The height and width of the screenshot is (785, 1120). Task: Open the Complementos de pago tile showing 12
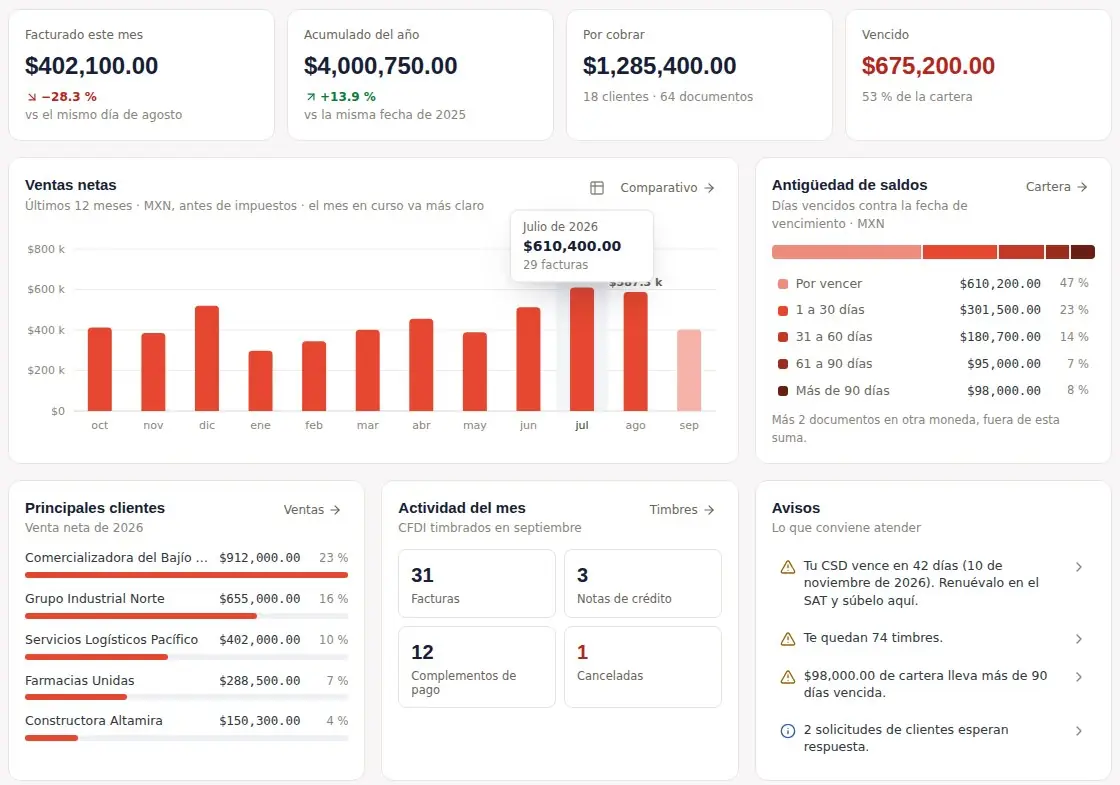point(476,667)
